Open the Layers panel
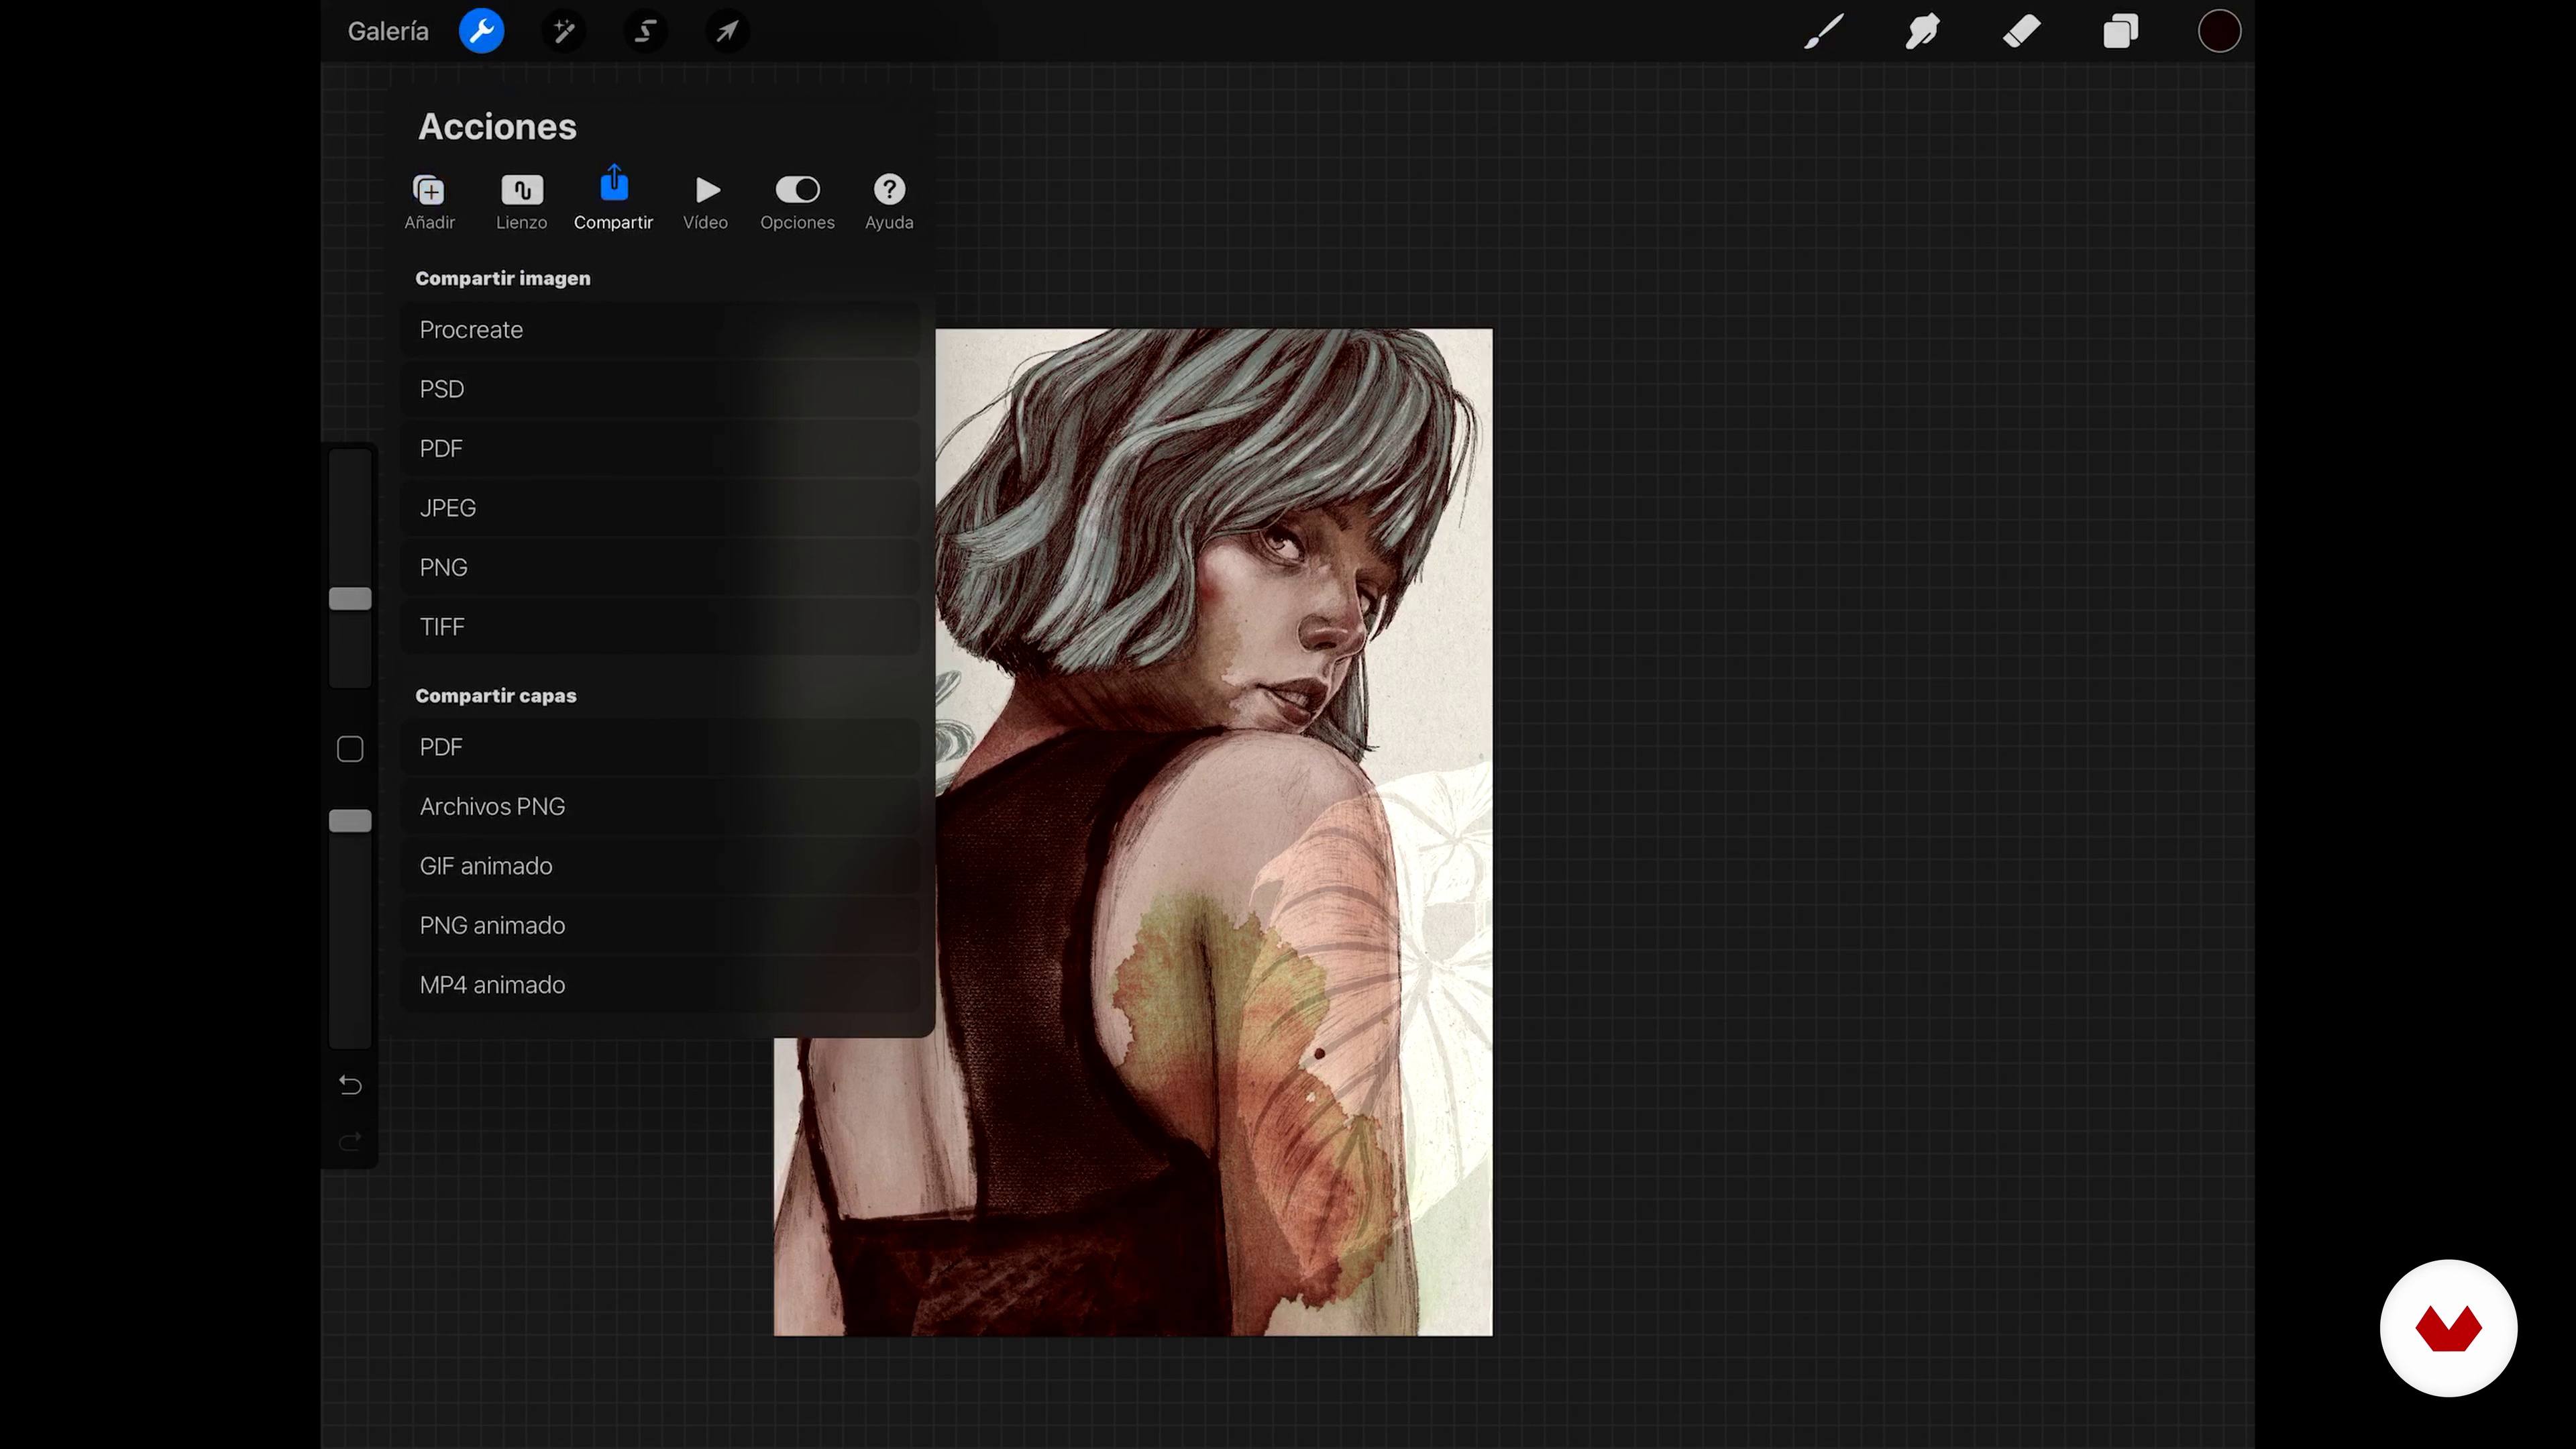Image resolution: width=2576 pixels, height=1449 pixels. [x=2120, y=31]
